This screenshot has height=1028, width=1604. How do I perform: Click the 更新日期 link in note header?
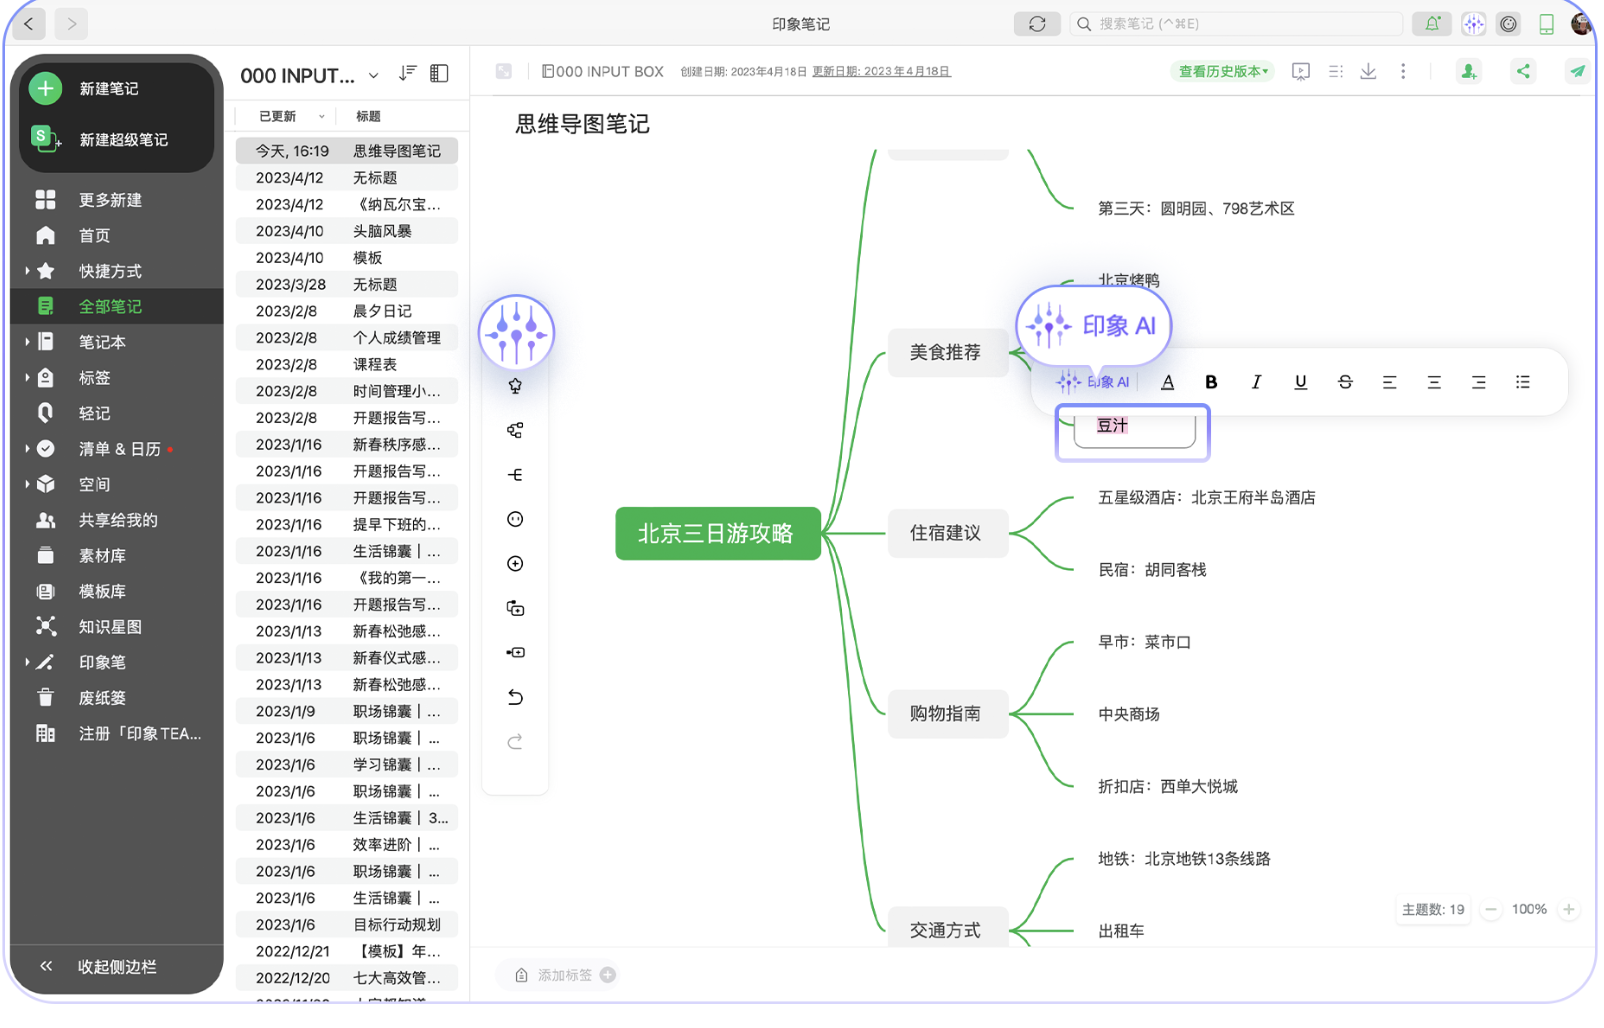click(x=881, y=72)
